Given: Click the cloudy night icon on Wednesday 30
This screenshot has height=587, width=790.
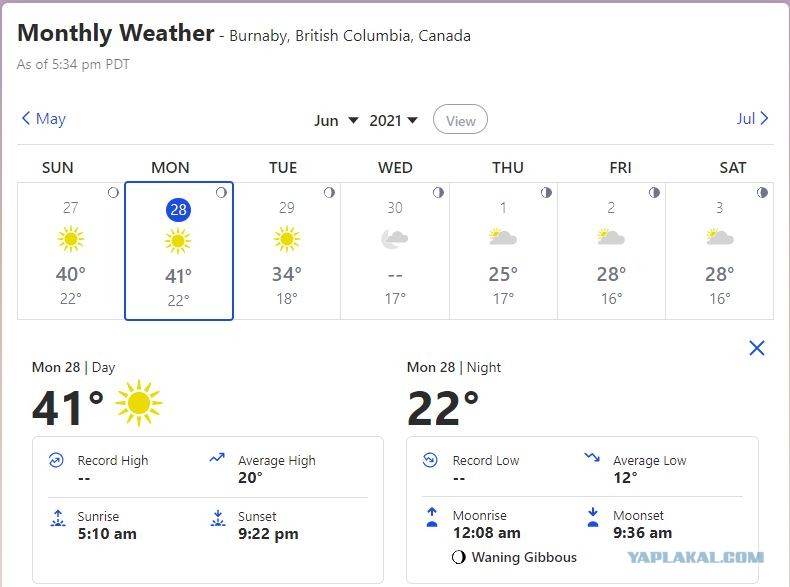Looking at the screenshot, I should coord(394,239).
